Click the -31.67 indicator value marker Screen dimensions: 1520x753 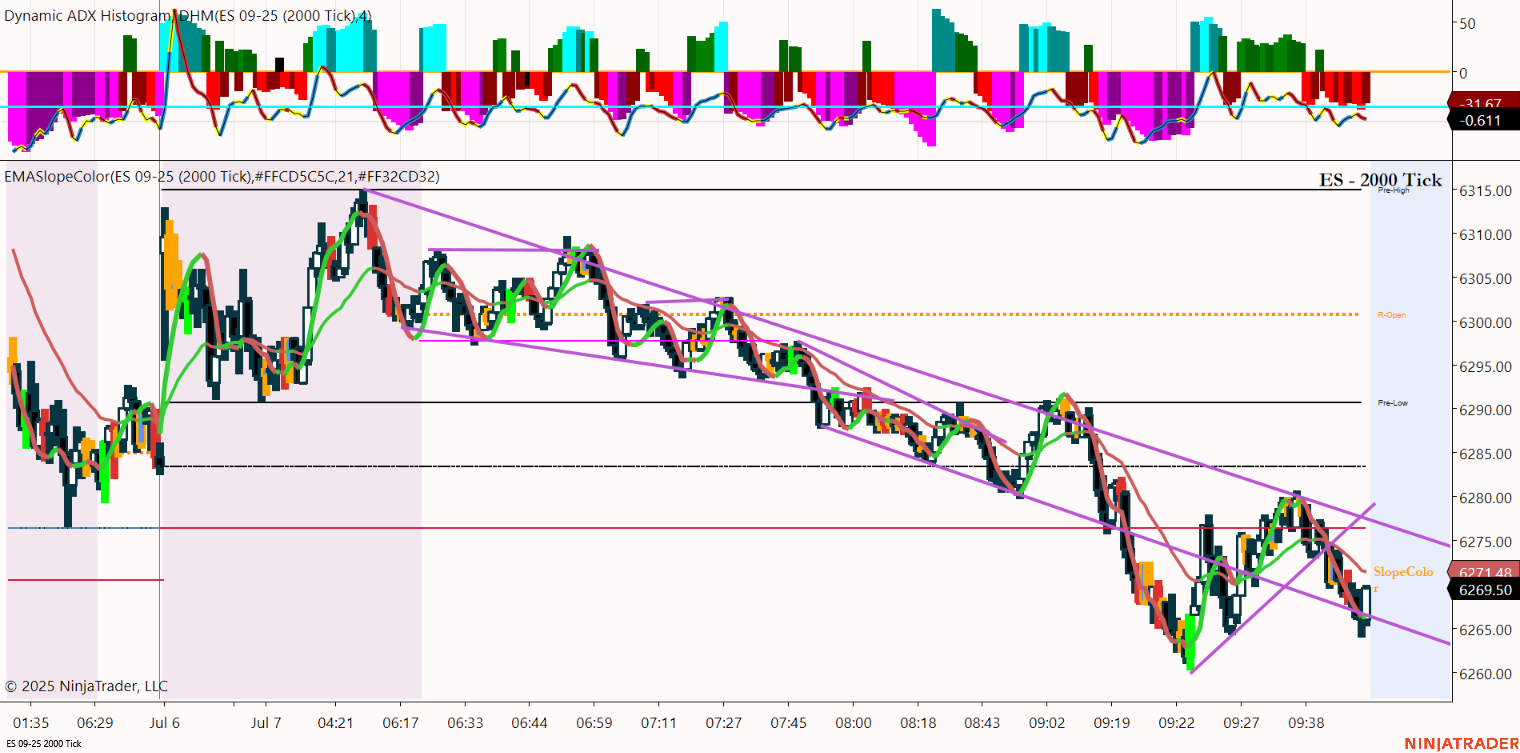point(1484,103)
